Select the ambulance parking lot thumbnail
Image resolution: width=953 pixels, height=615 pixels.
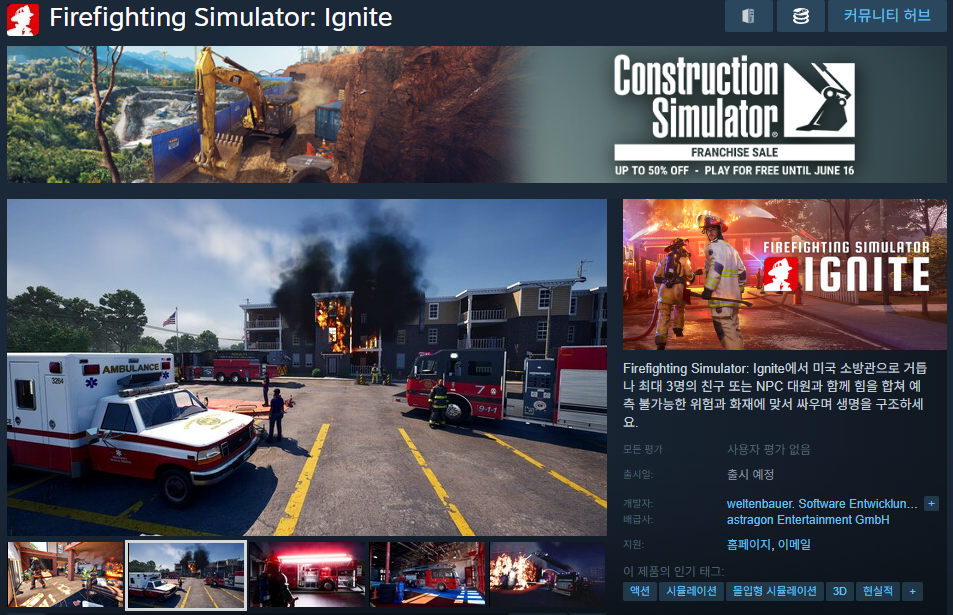click(186, 575)
